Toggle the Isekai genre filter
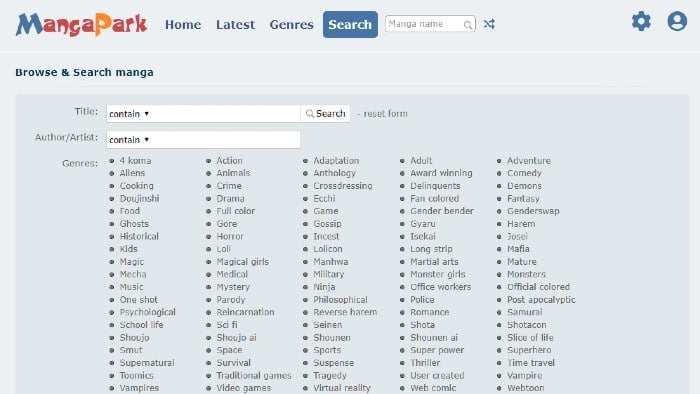700x394 pixels. click(423, 236)
